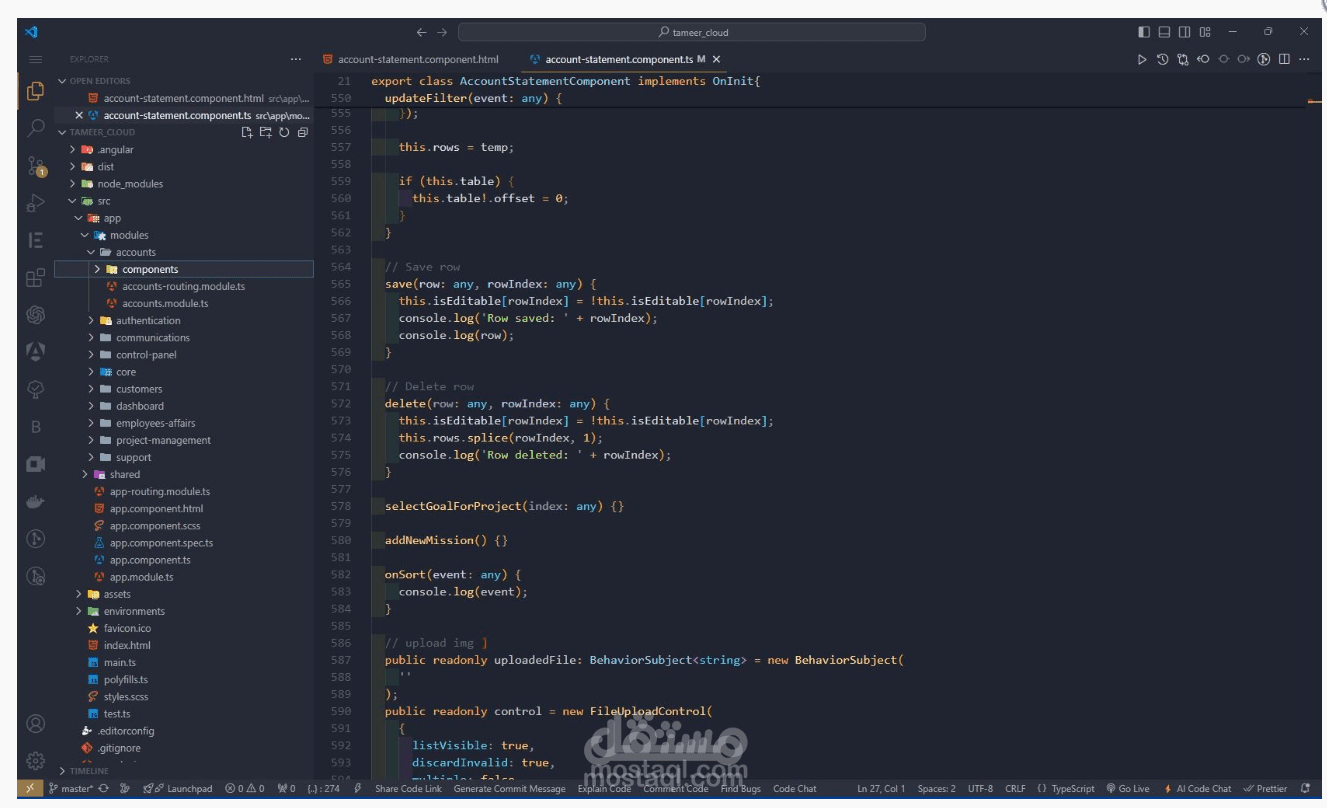Click the UTF-8 encoding indicator
The width and height of the screenshot is (1327, 808).
pyautogui.click(x=980, y=788)
